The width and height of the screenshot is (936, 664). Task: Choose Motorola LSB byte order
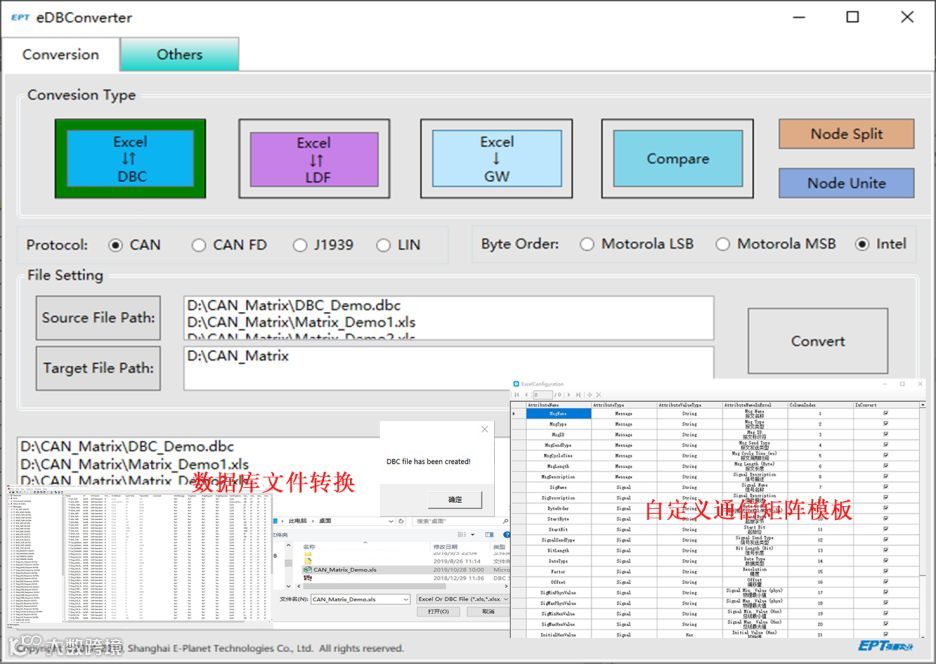pyautogui.click(x=587, y=244)
